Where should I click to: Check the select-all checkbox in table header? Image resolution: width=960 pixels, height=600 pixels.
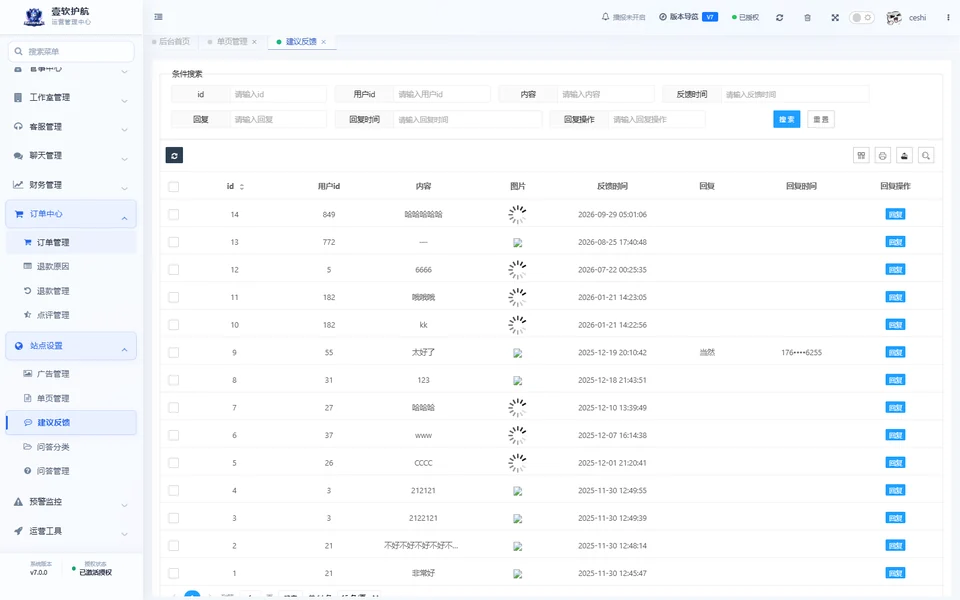174,187
